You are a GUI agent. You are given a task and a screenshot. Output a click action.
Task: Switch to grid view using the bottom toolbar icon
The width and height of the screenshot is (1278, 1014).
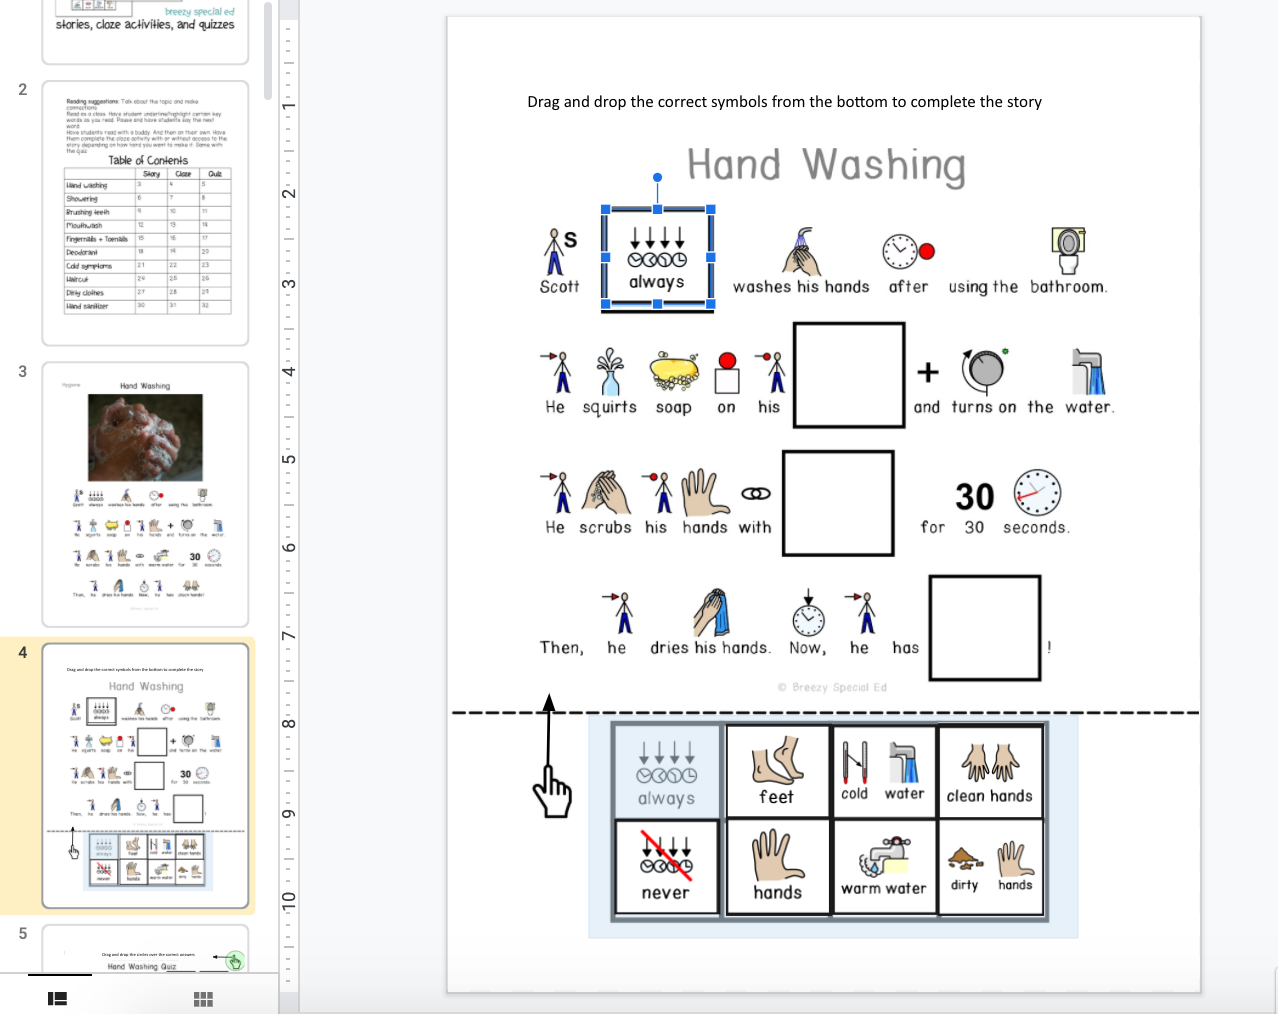(203, 998)
